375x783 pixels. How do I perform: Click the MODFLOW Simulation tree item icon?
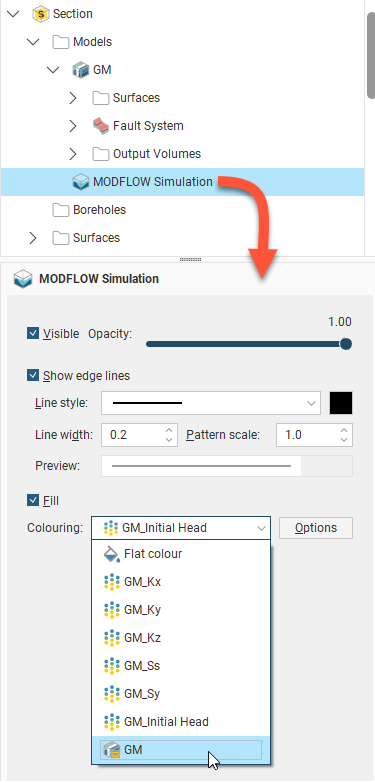pyautogui.click(x=81, y=182)
